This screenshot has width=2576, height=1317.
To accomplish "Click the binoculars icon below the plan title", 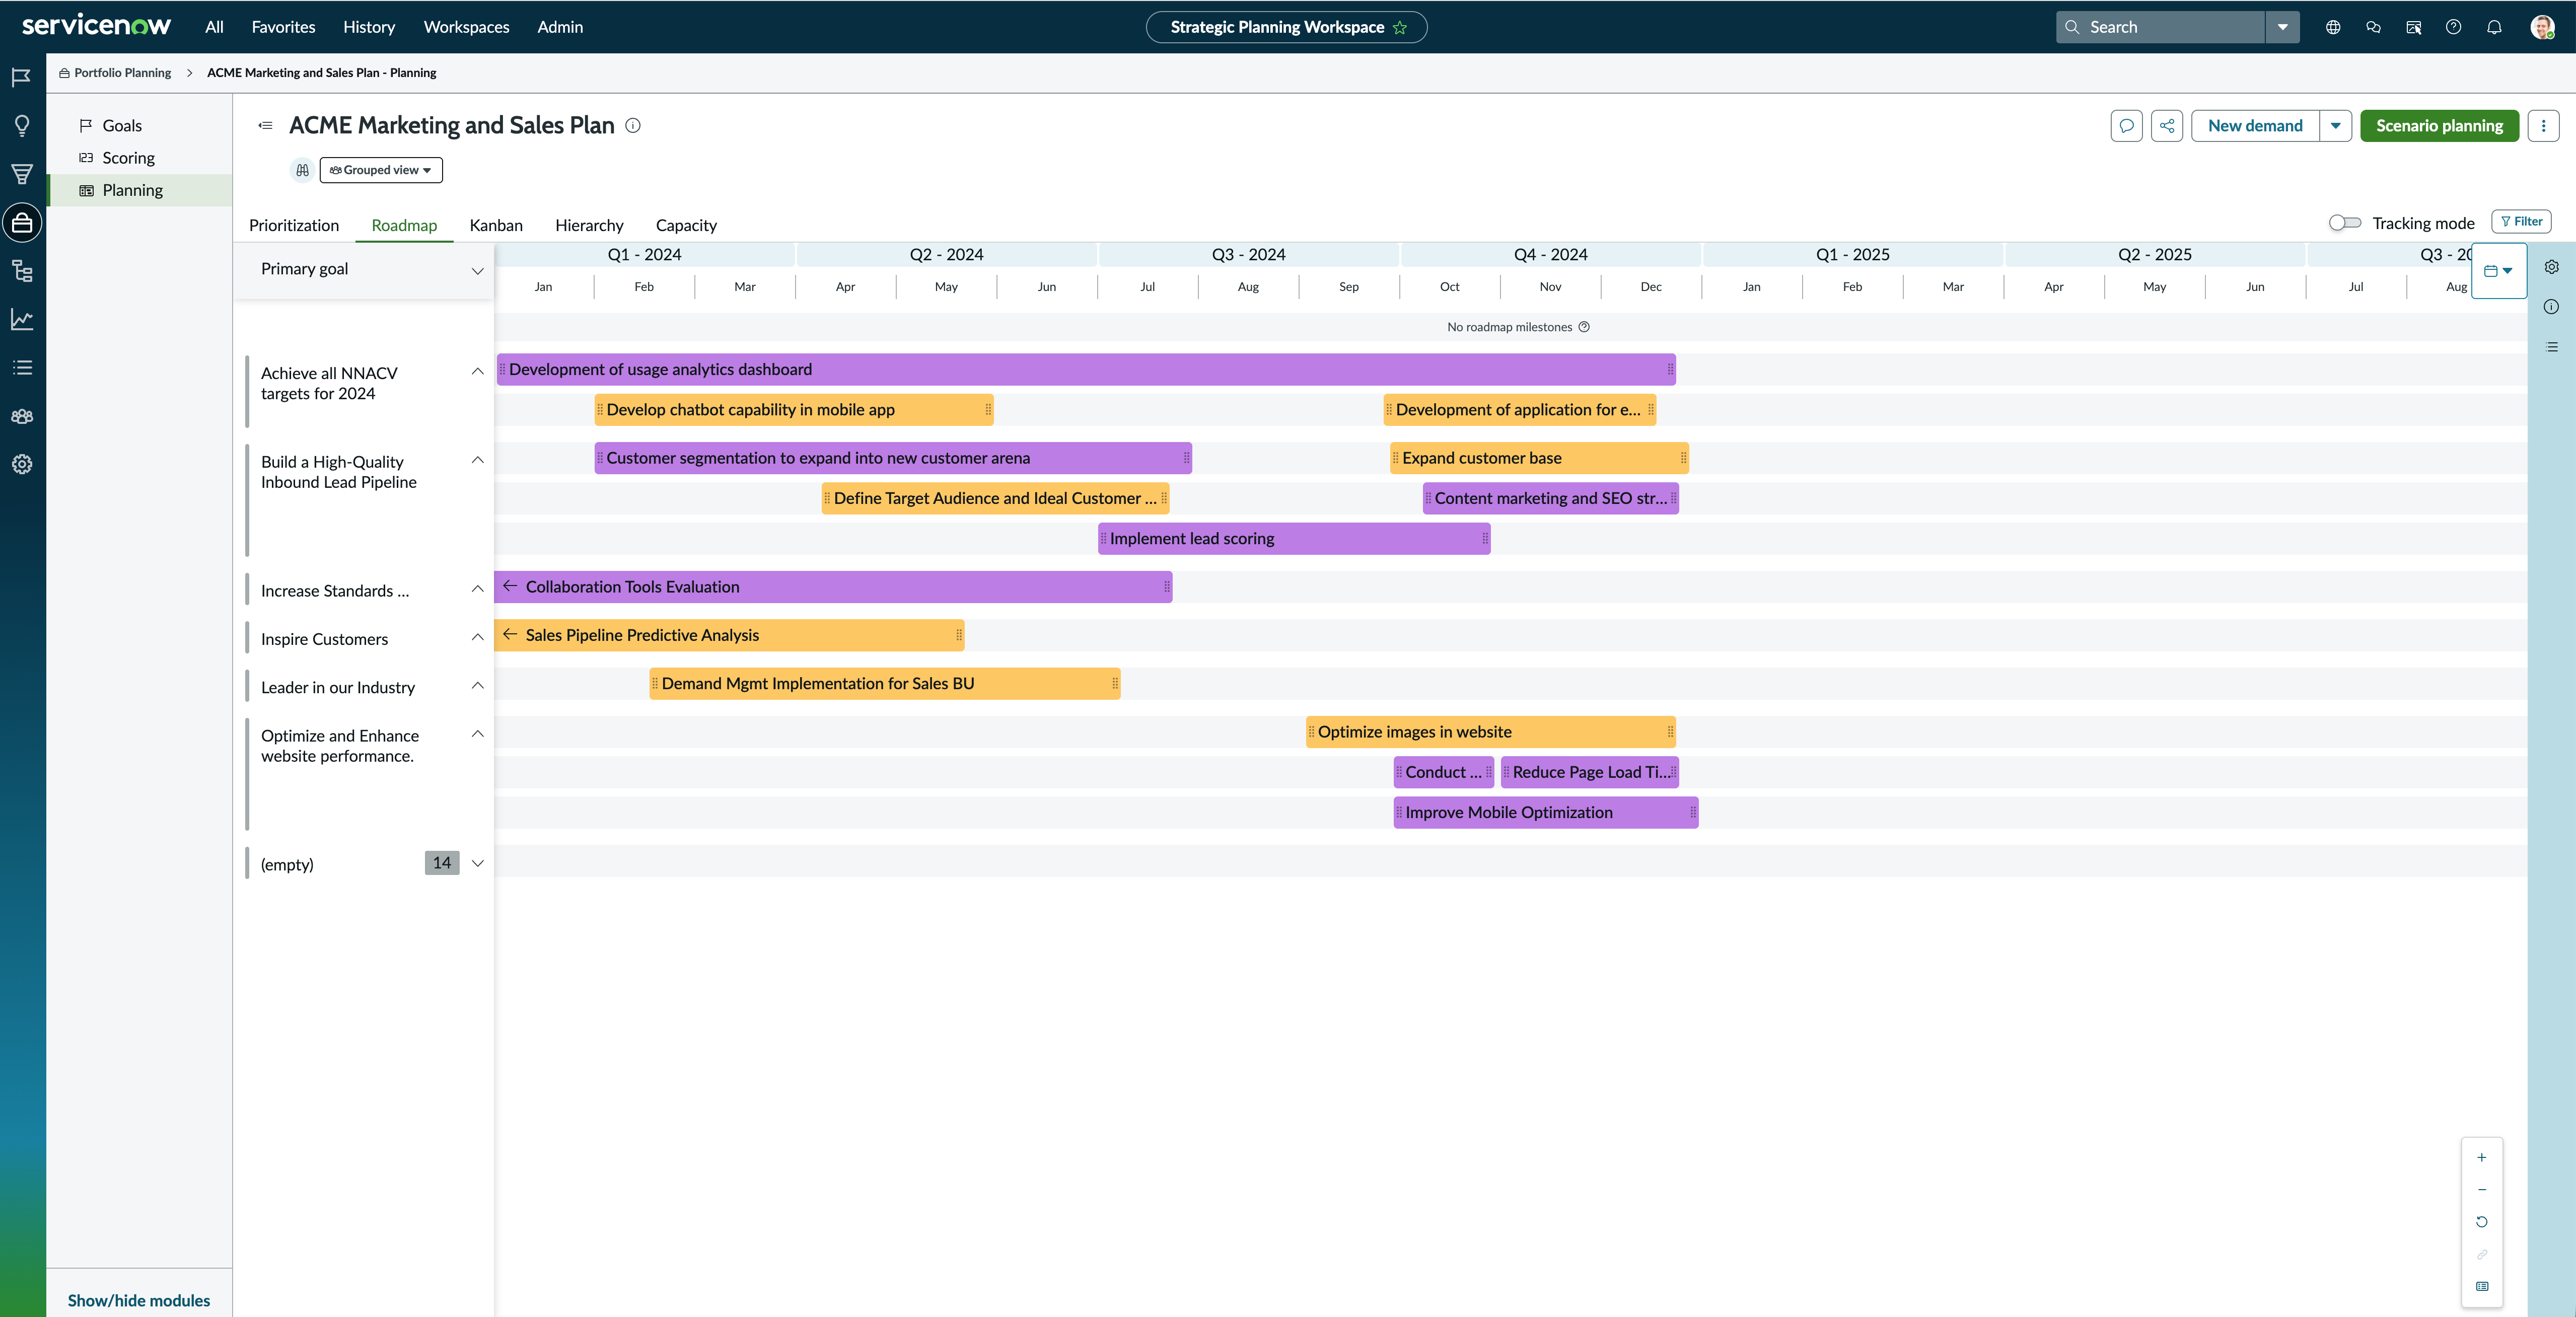I will pyautogui.click(x=302, y=170).
